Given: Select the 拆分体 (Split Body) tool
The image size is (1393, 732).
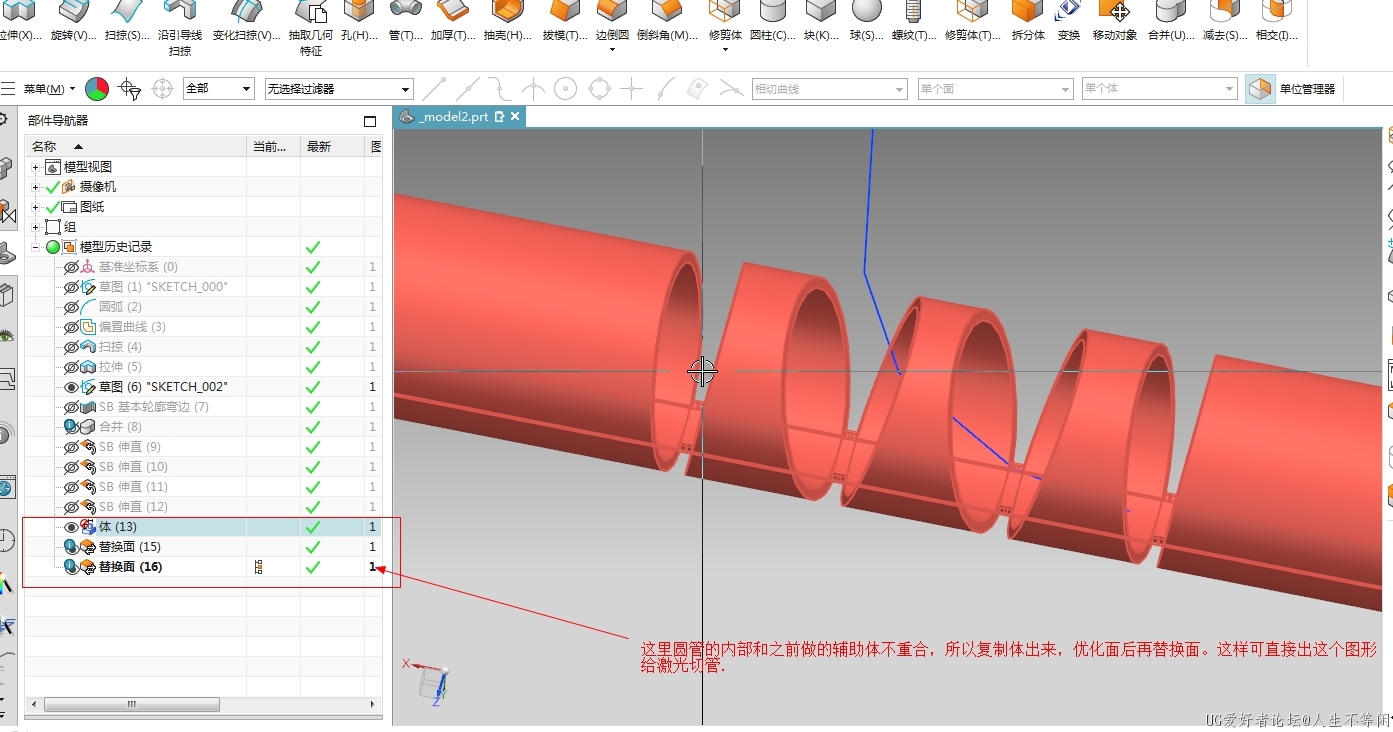Looking at the screenshot, I should tap(1027, 22).
